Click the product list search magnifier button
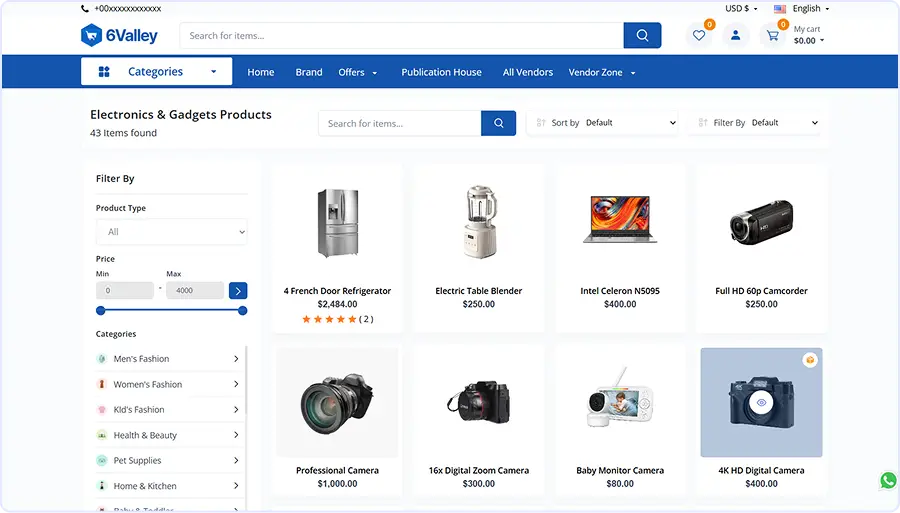Screen dimensions: 900x513 498,123
